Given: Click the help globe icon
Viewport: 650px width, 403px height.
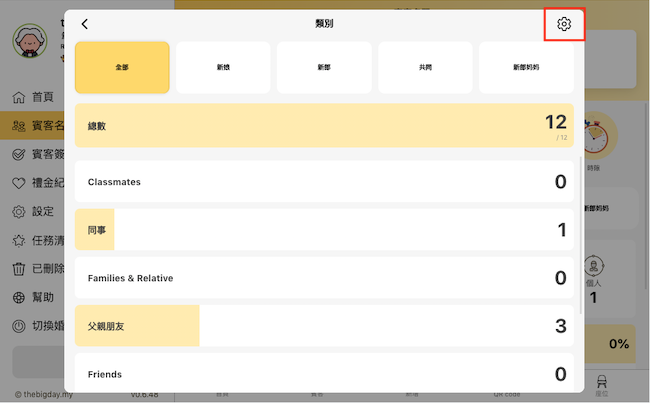Looking at the screenshot, I should [x=19, y=298].
